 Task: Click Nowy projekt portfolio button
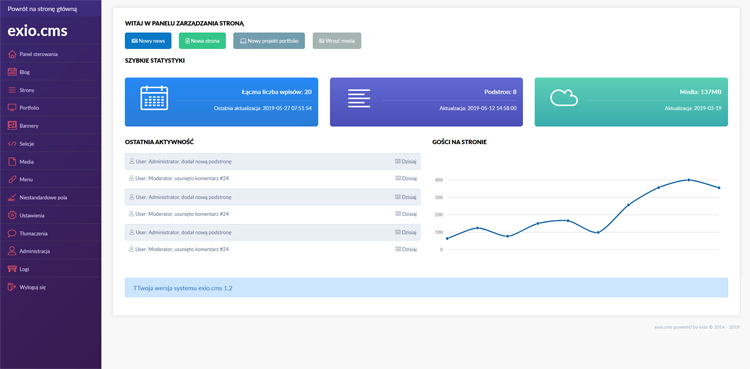click(269, 41)
